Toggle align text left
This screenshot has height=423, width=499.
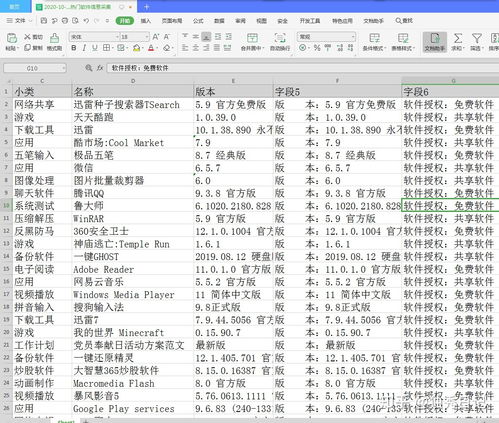[x=185, y=48]
